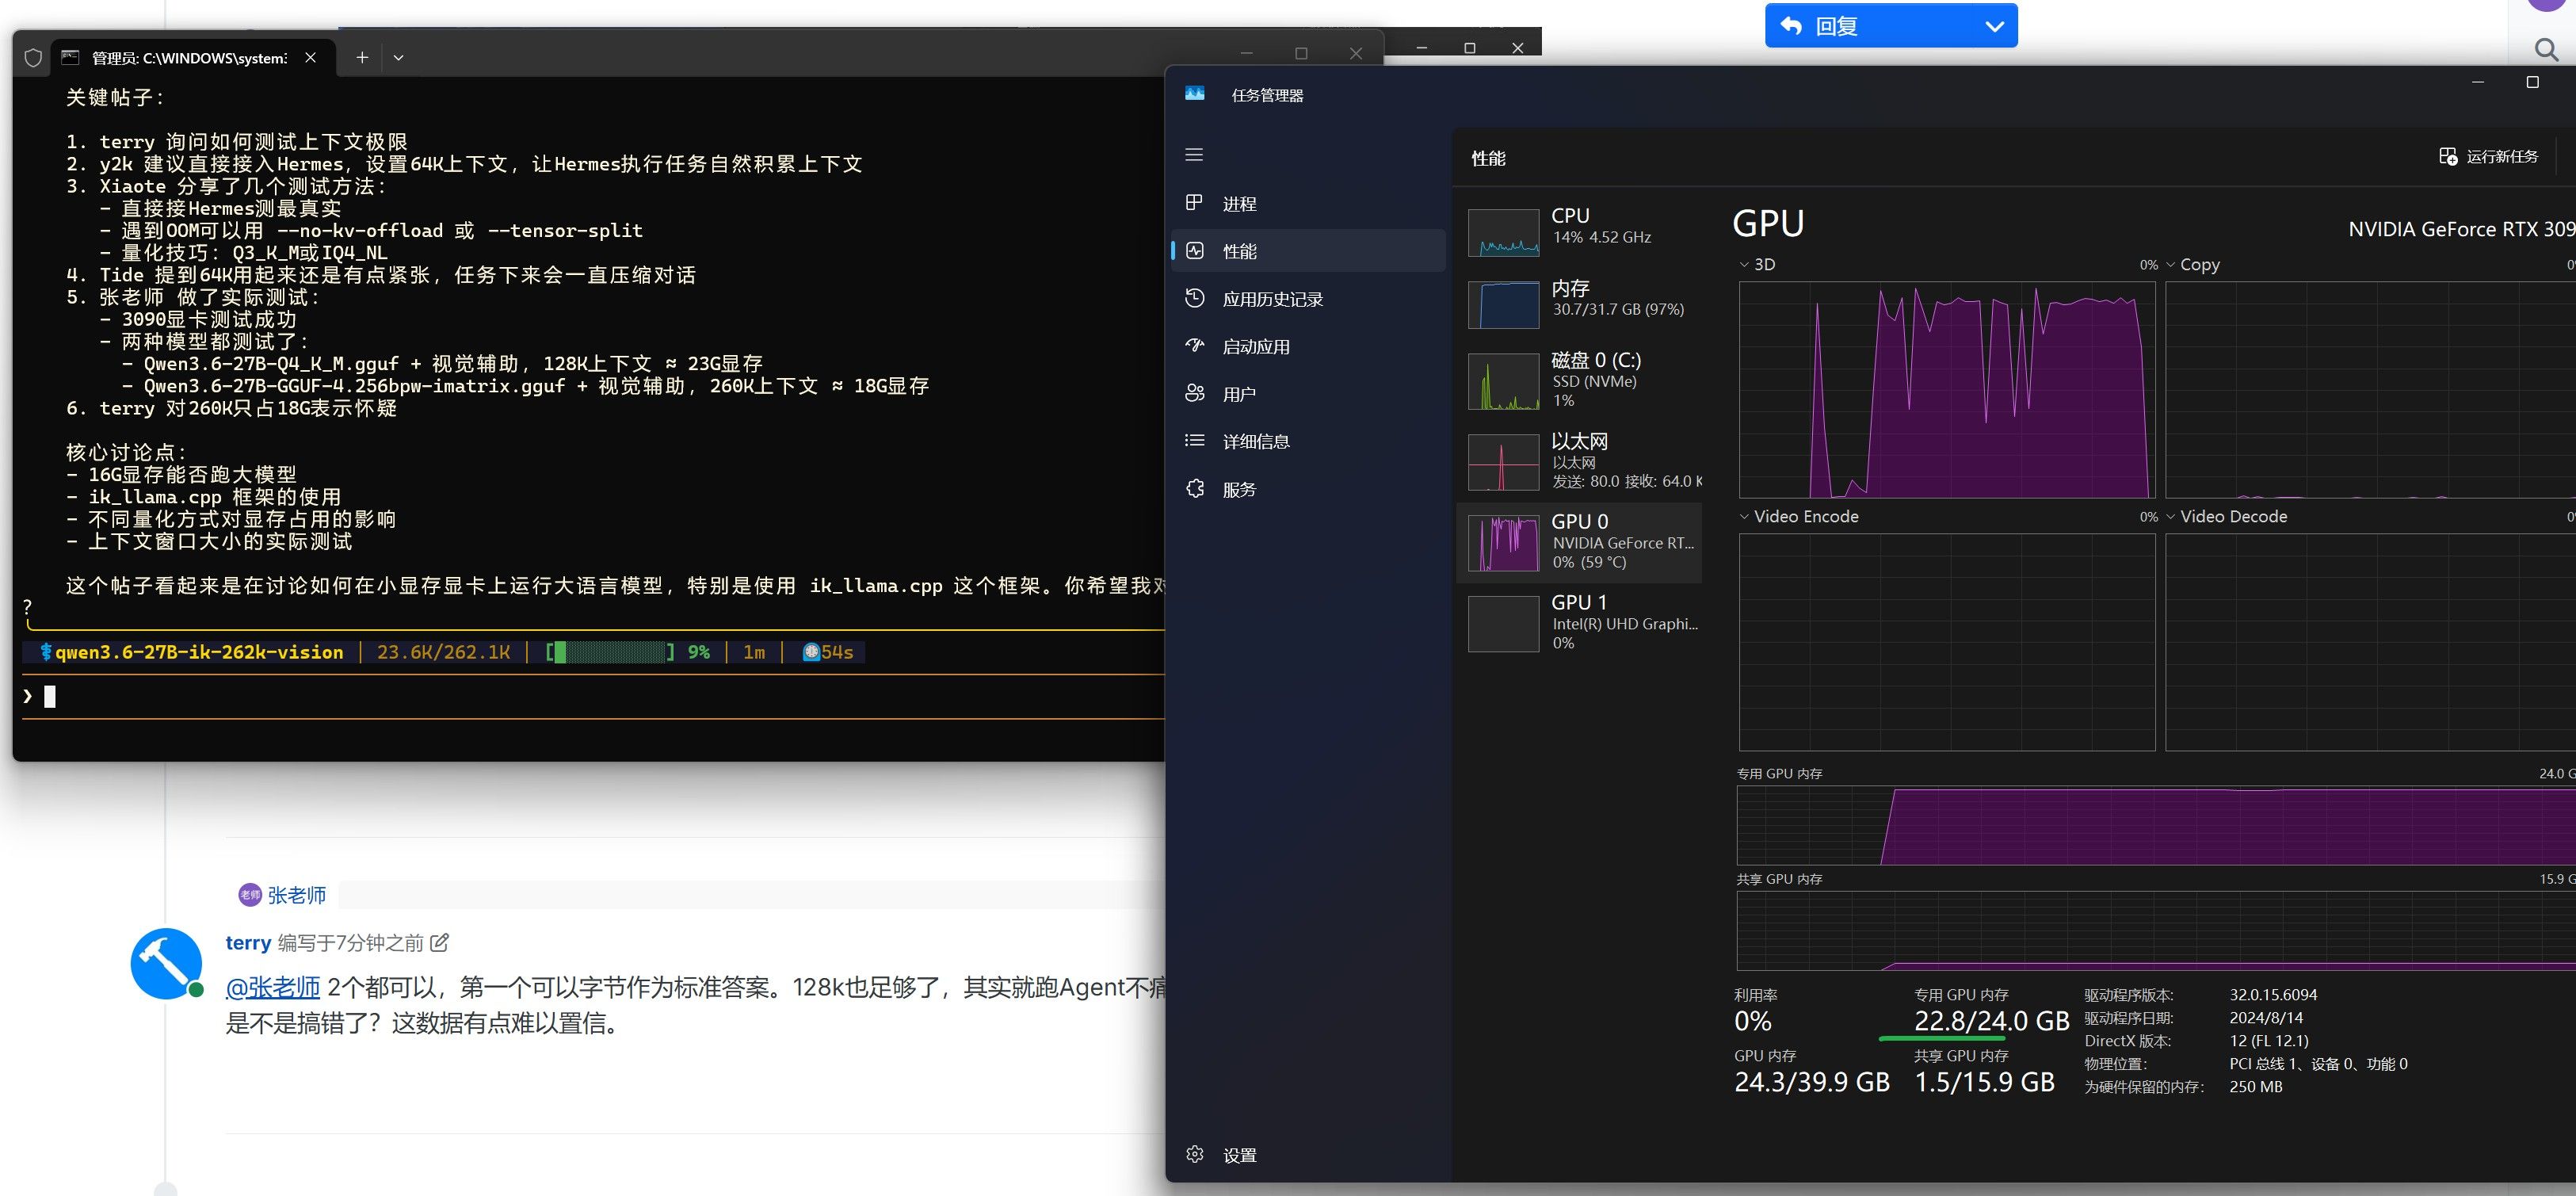Open Task Manager hamburger navigation menu
Image resolution: width=2576 pixels, height=1196 pixels.
(1194, 155)
